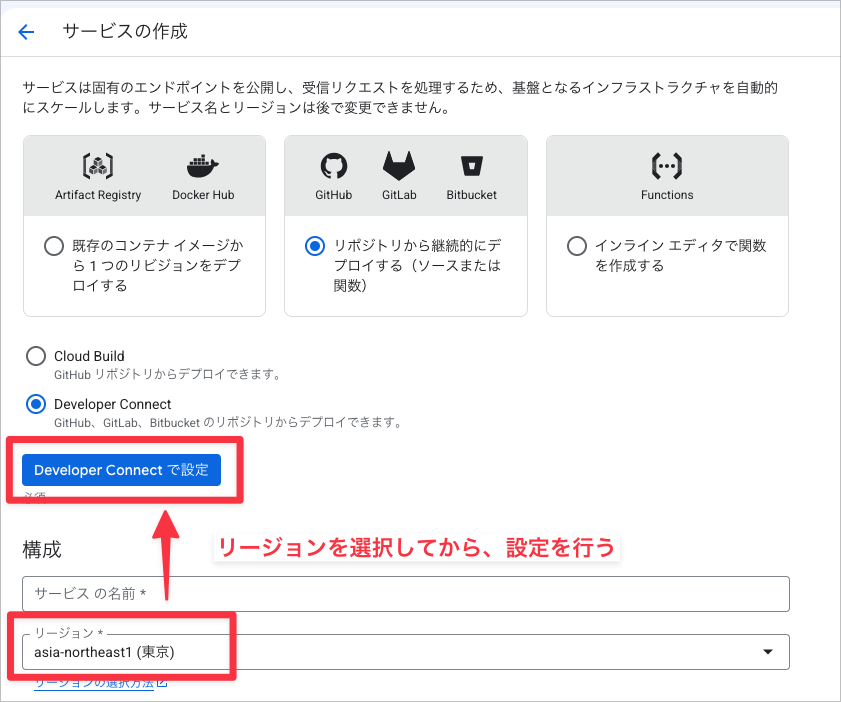Select inline editor function creation radio
841x702 pixels.
(577, 246)
